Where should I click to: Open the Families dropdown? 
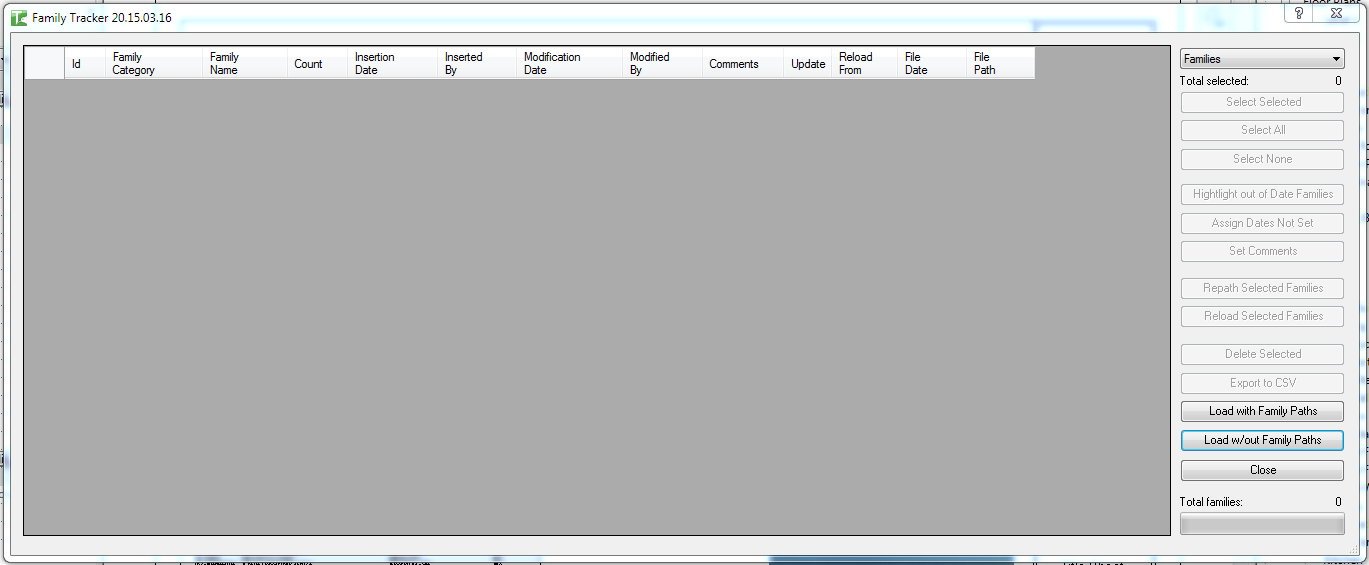[1261, 59]
